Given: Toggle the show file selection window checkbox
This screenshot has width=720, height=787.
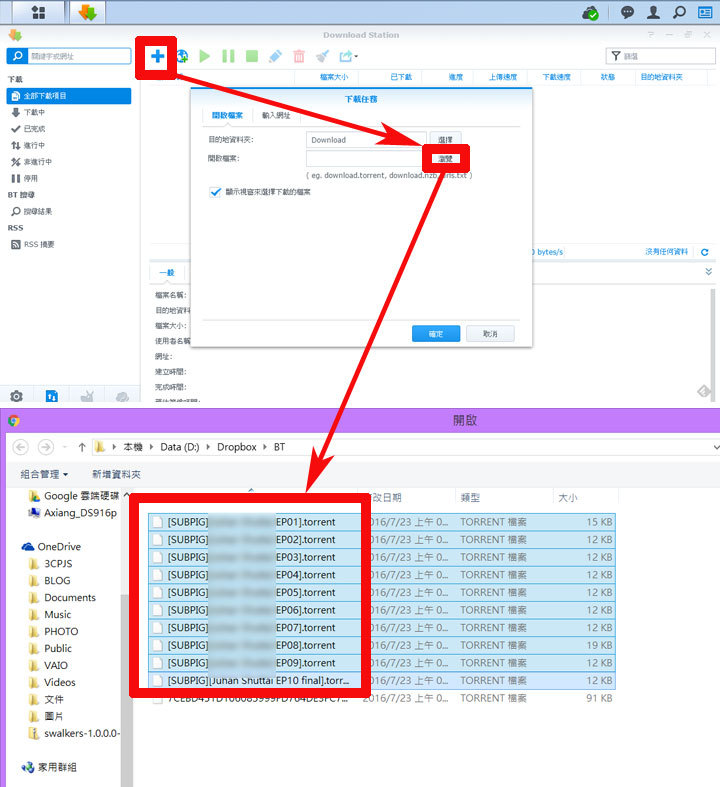Looking at the screenshot, I should click(215, 192).
